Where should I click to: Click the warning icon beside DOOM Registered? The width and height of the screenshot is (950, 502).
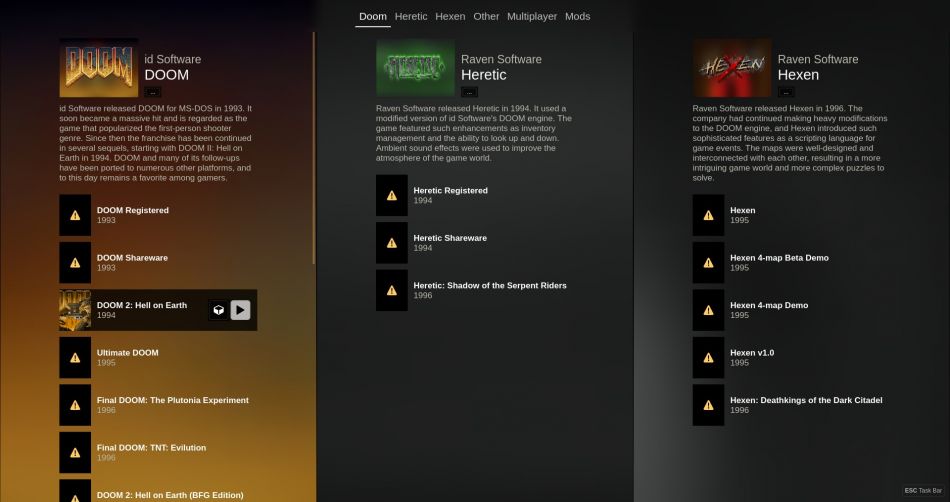pyautogui.click(x=75, y=215)
